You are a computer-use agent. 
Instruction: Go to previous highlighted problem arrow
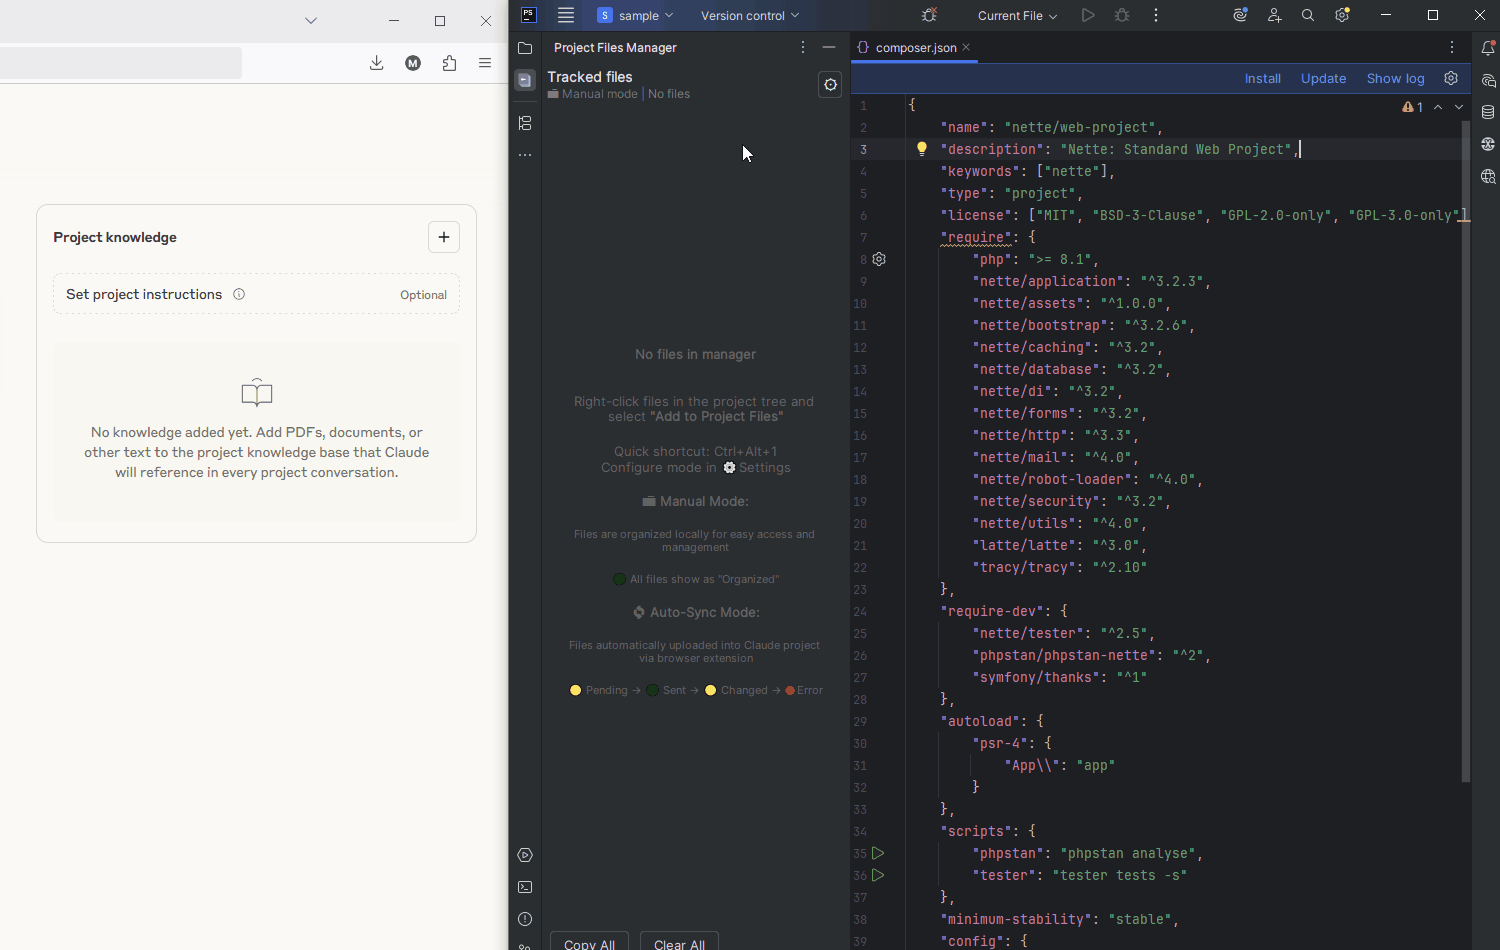1438,107
